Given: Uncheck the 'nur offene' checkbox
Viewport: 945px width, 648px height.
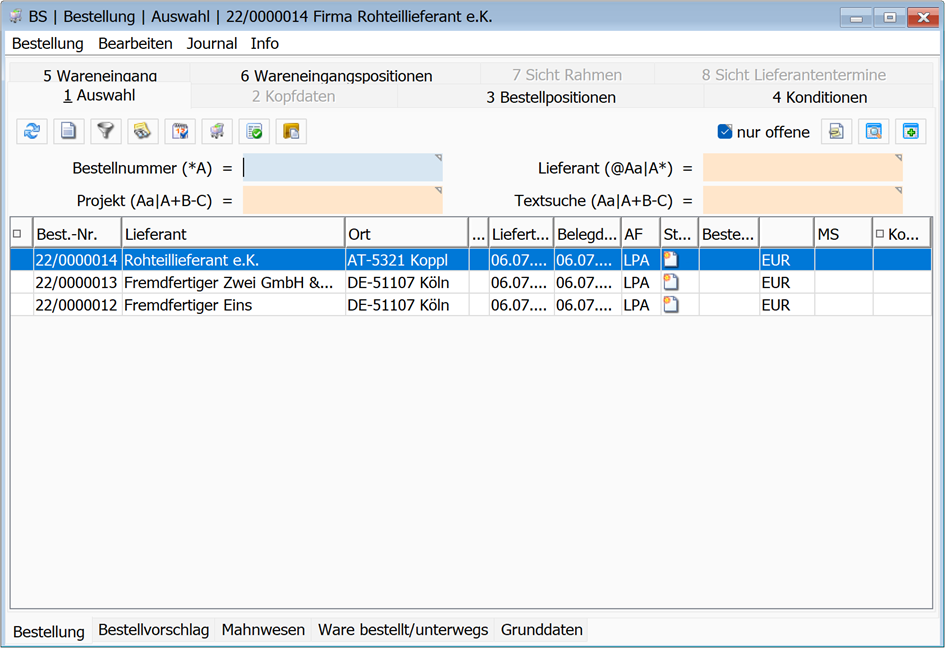Looking at the screenshot, I should pyautogui.click(x=725, y=132).
